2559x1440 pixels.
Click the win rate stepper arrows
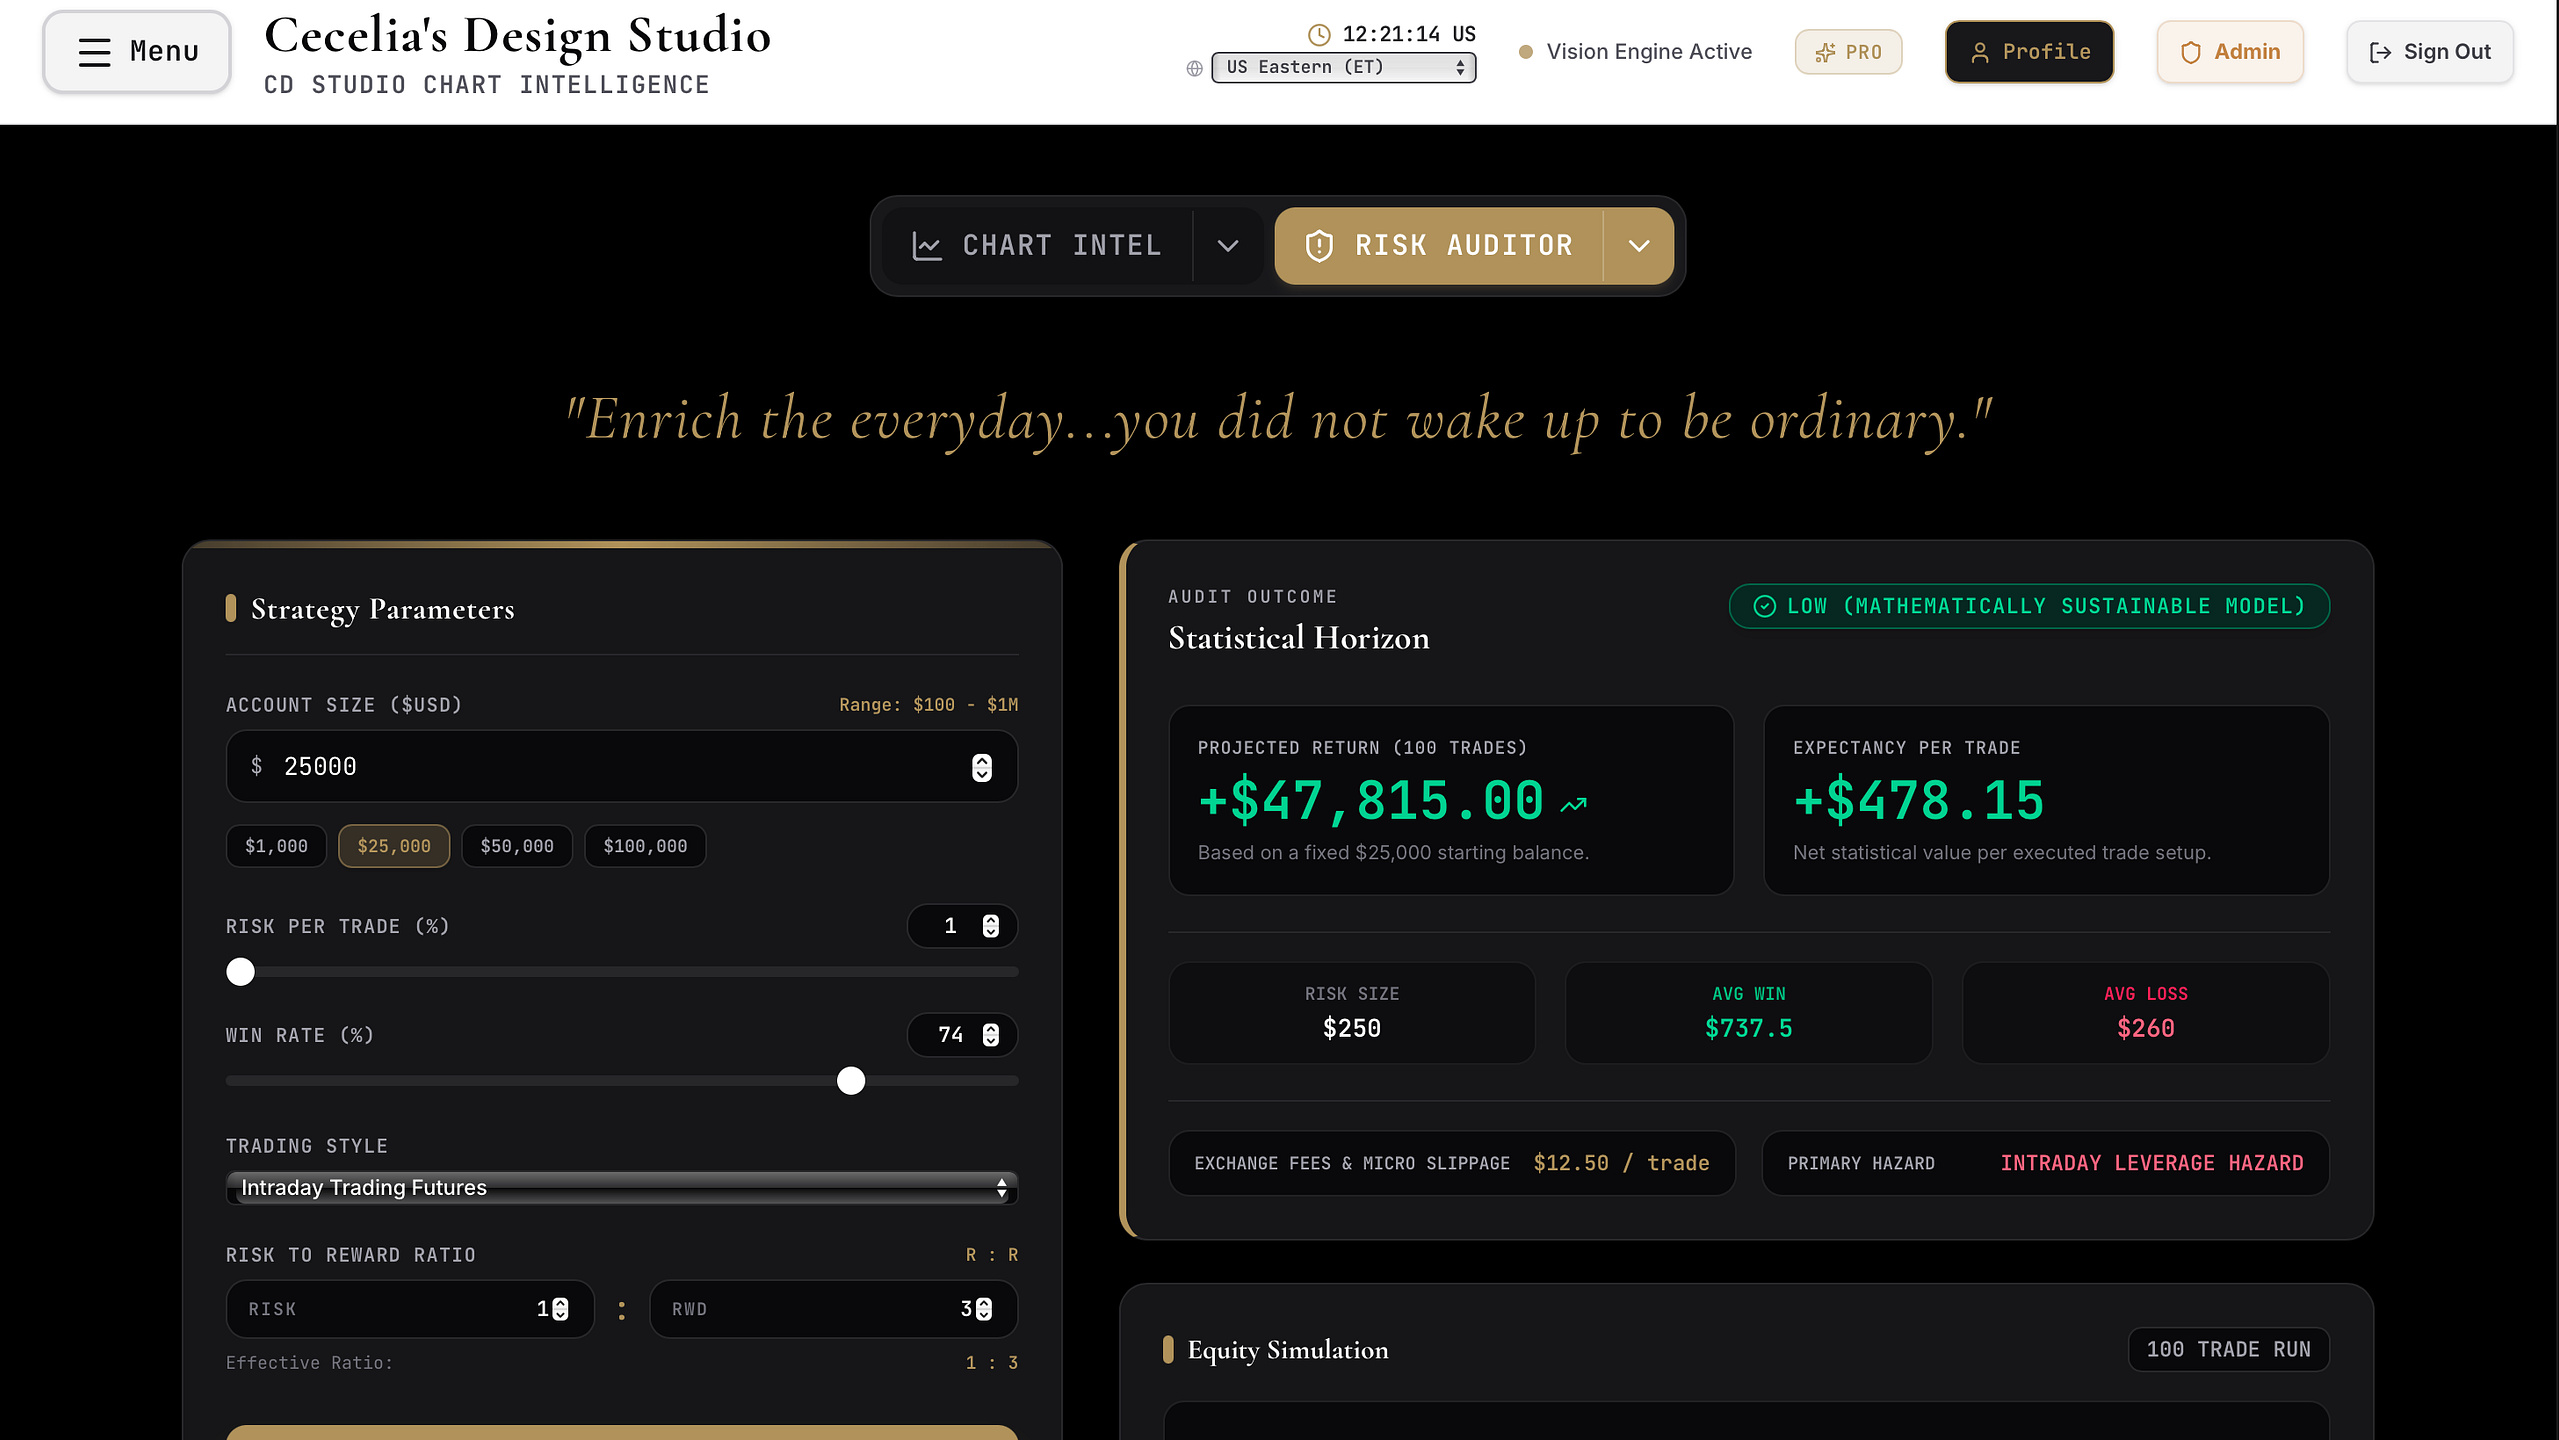[990, 1035]
